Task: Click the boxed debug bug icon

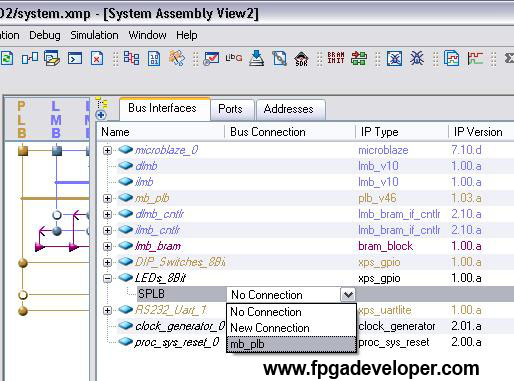Action: pos(394,59)
